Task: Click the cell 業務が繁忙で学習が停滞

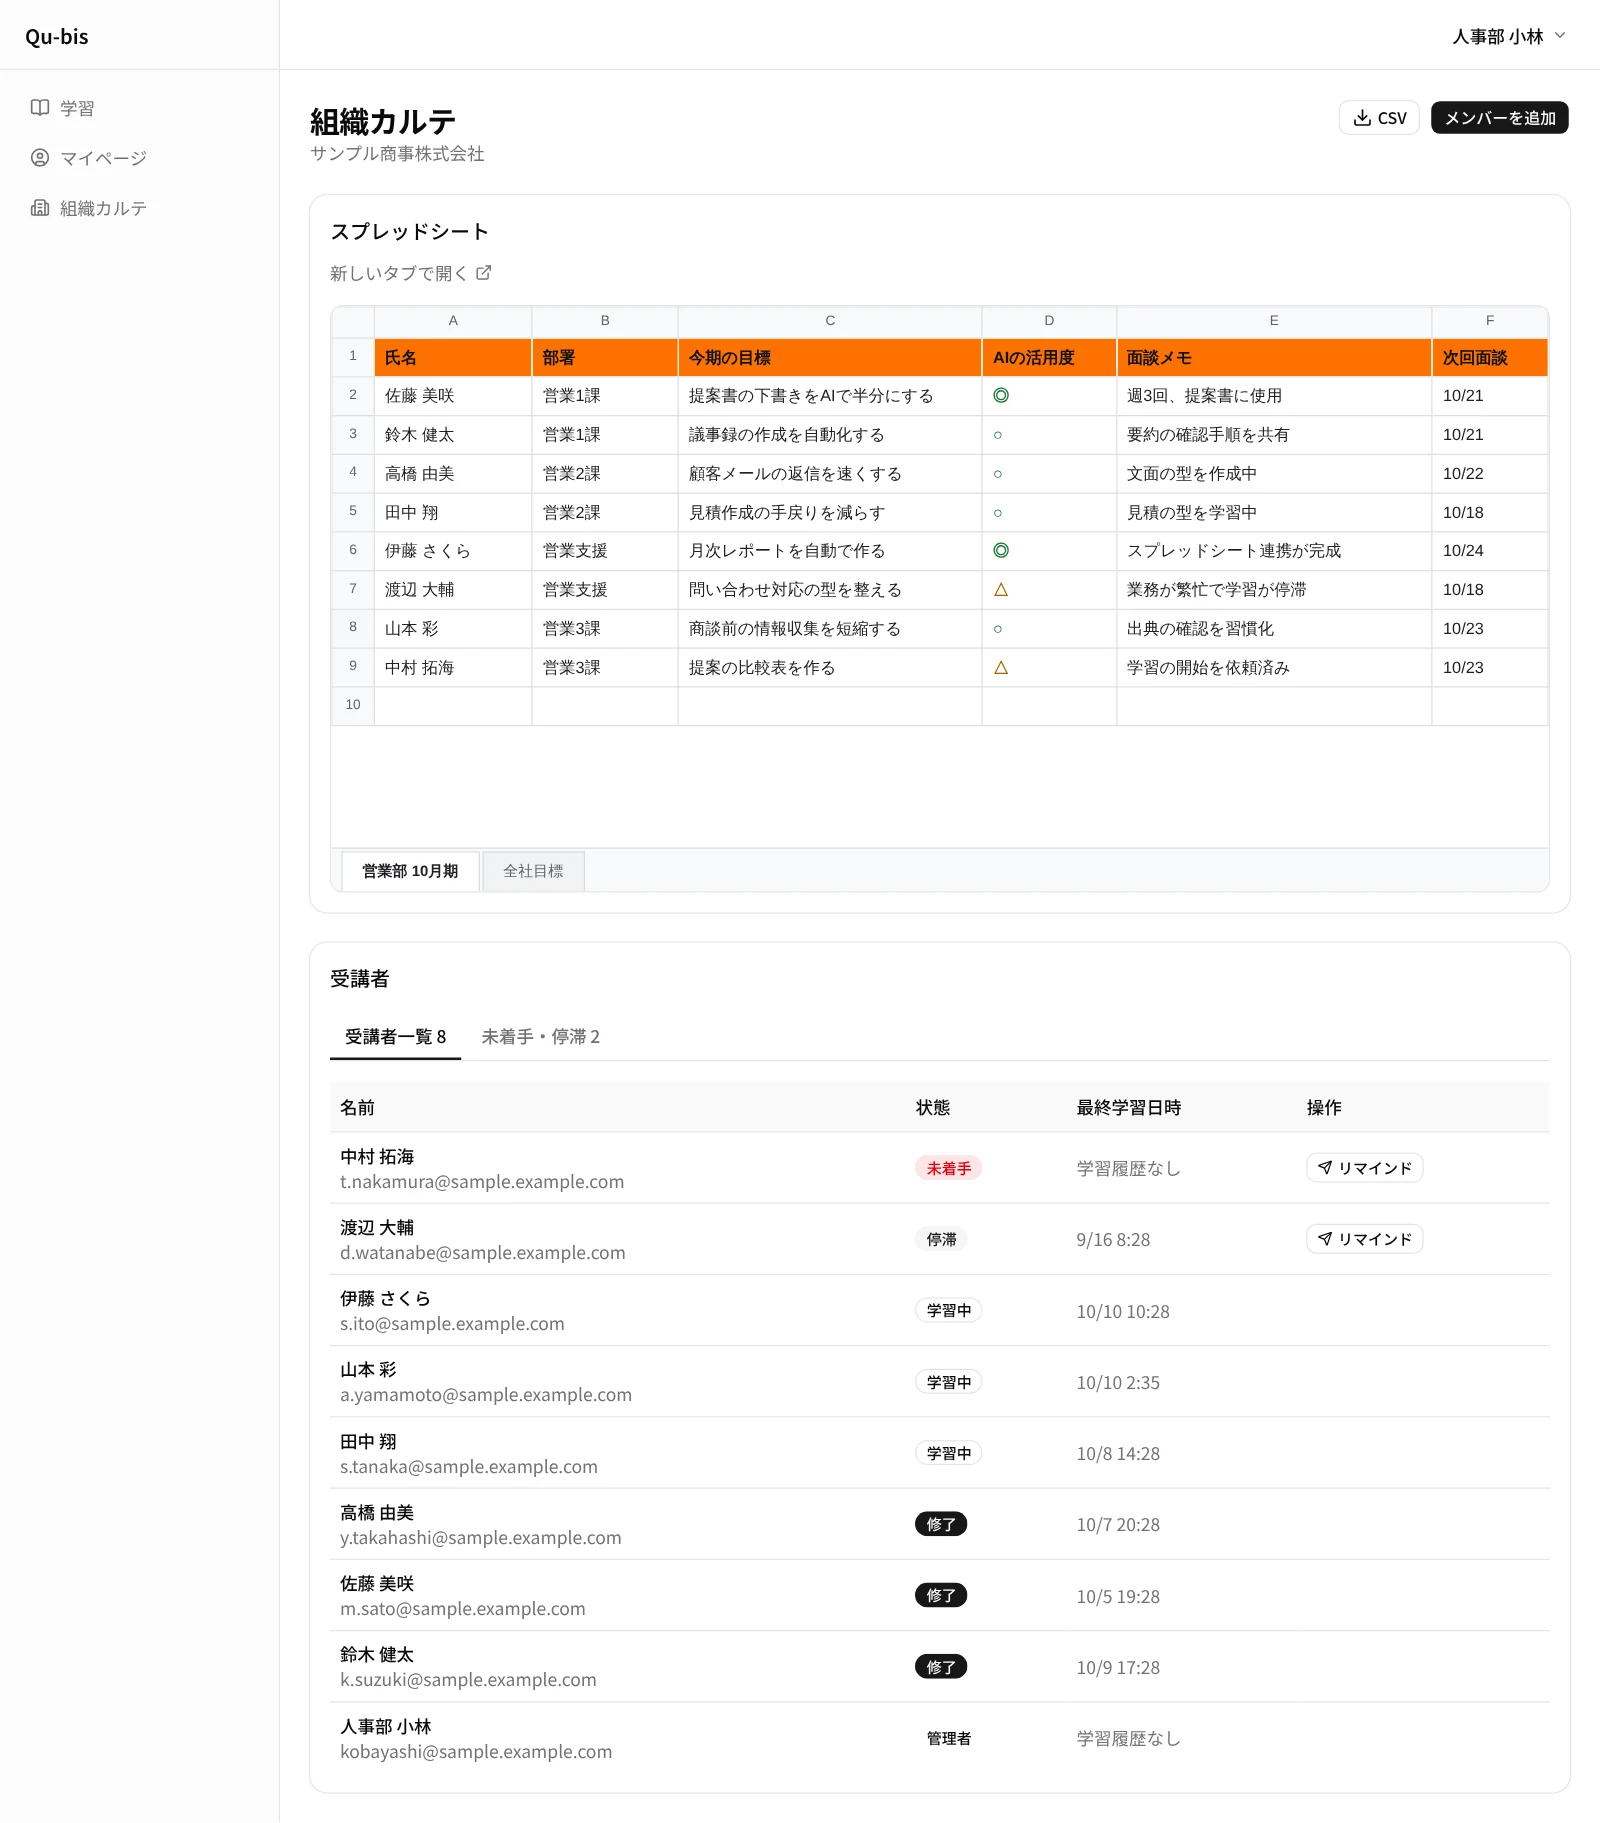Action: [1274, 590]
